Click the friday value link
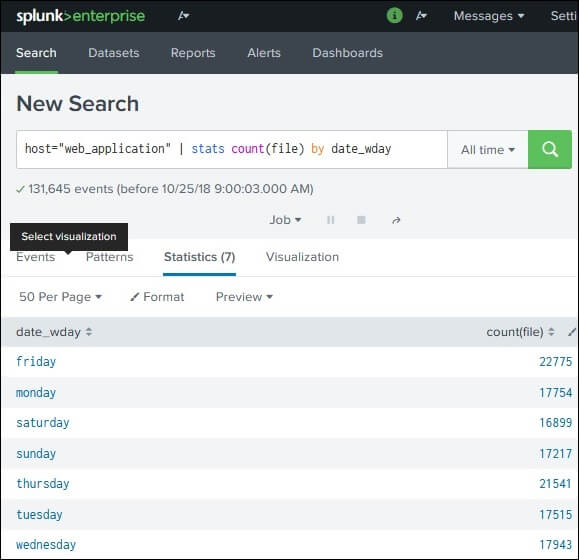This screenshot has height=560, width=579. pyautogui.click(x=36, y=362)
